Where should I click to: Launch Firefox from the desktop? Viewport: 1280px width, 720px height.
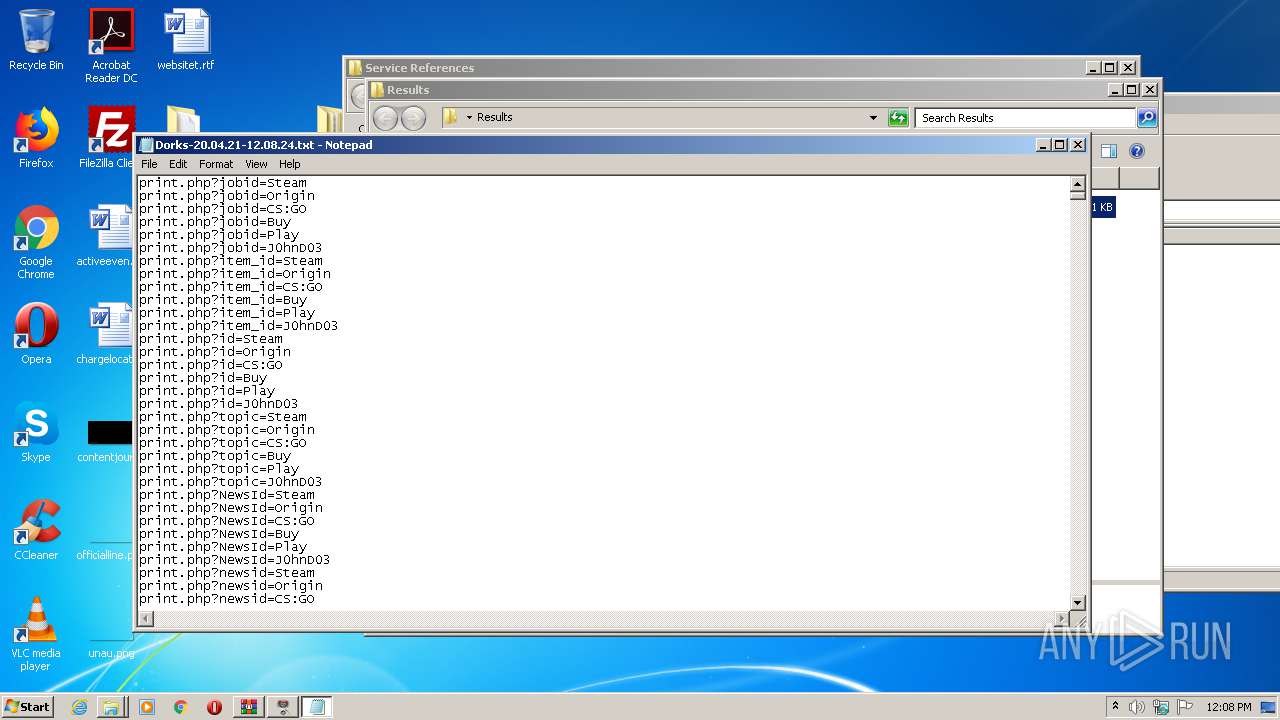click(x=36, y=138)
